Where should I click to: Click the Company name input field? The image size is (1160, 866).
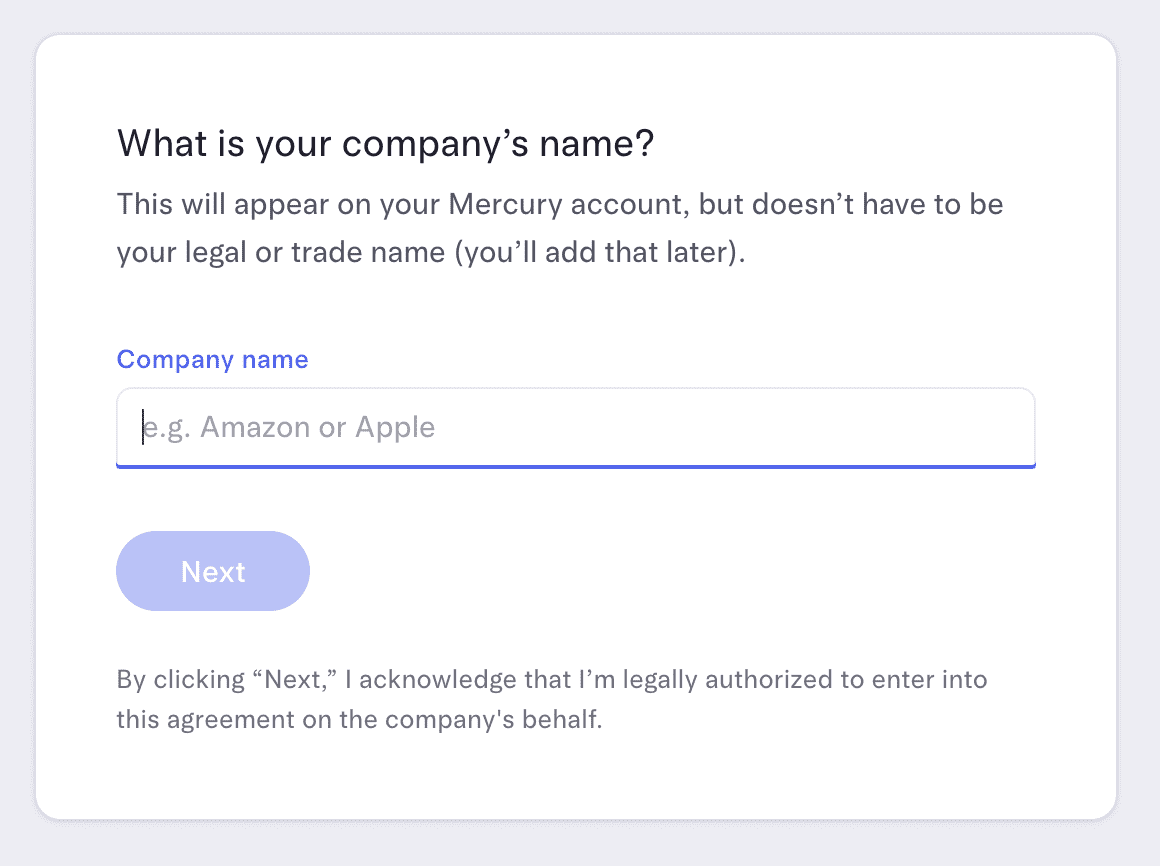coord(575,427)
